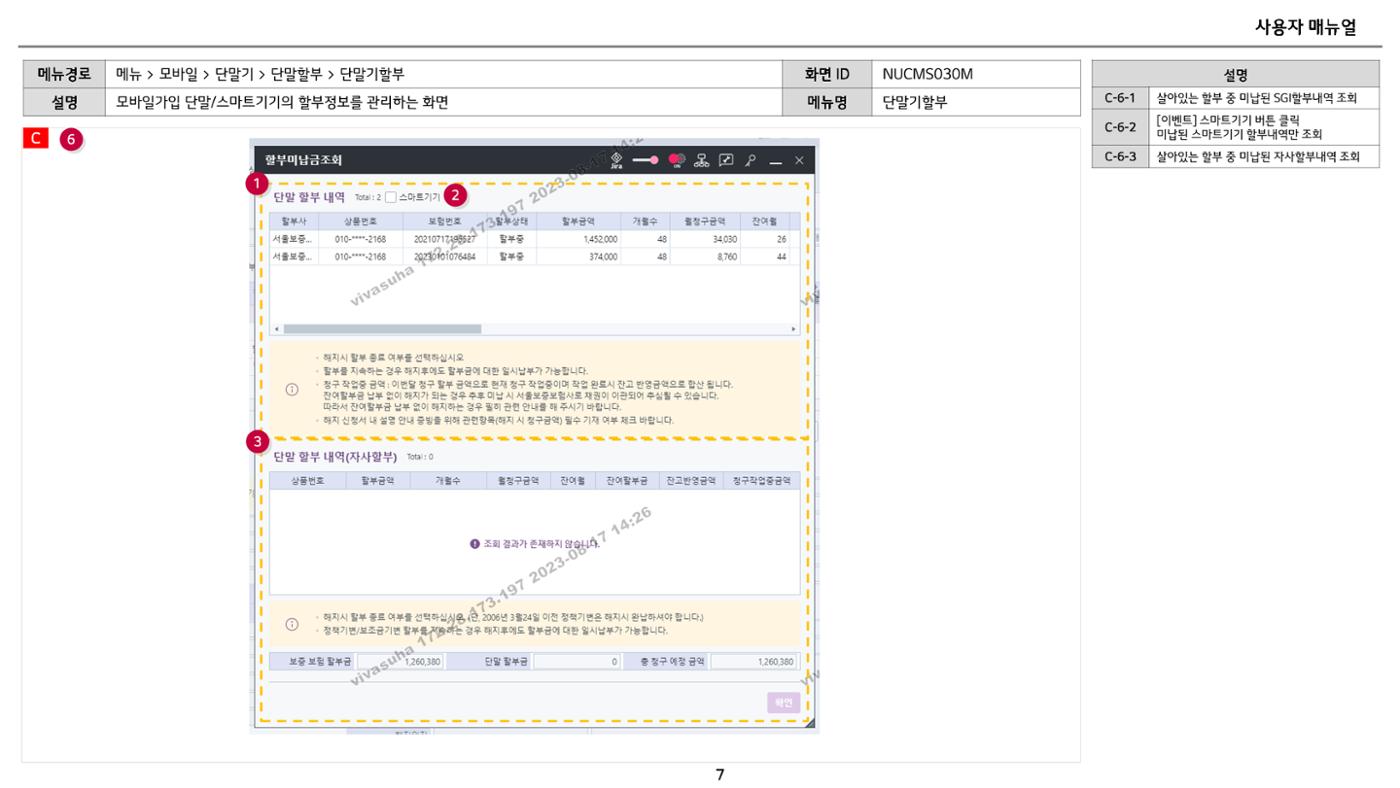
Task: Click the 보증 보험 할부금 field showing 1,260,380
Action: click(401, 661)
